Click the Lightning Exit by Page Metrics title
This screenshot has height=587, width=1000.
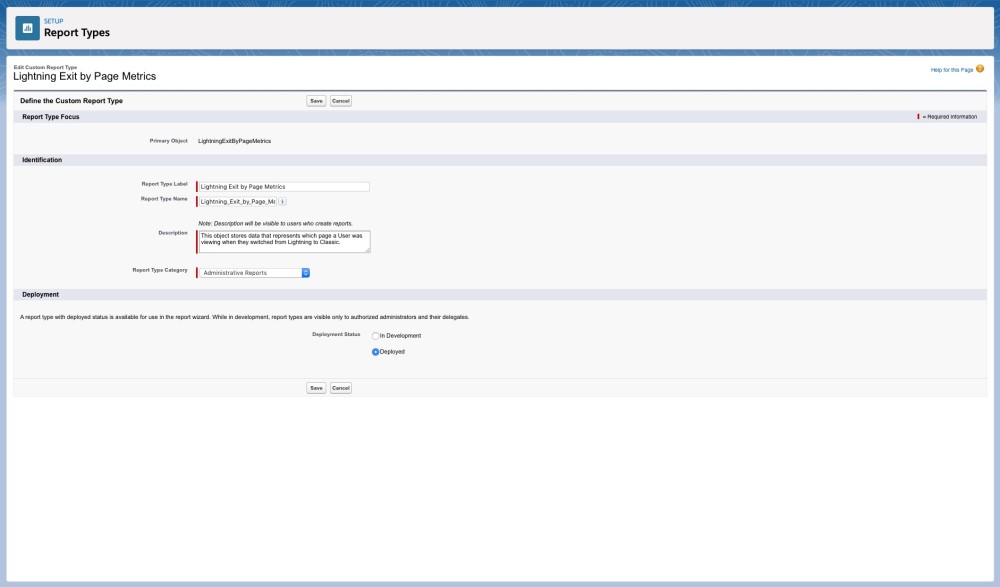click(85, 77)
